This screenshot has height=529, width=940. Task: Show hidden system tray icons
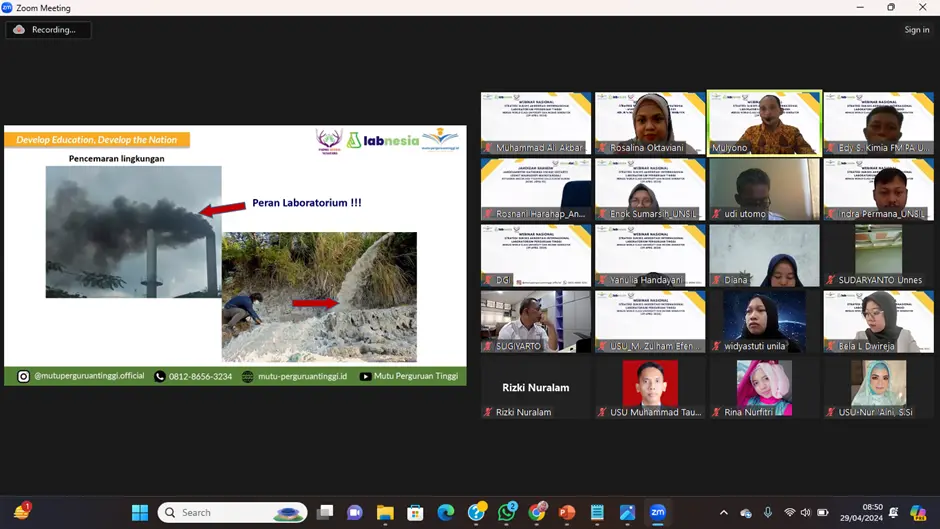[724, 512]
